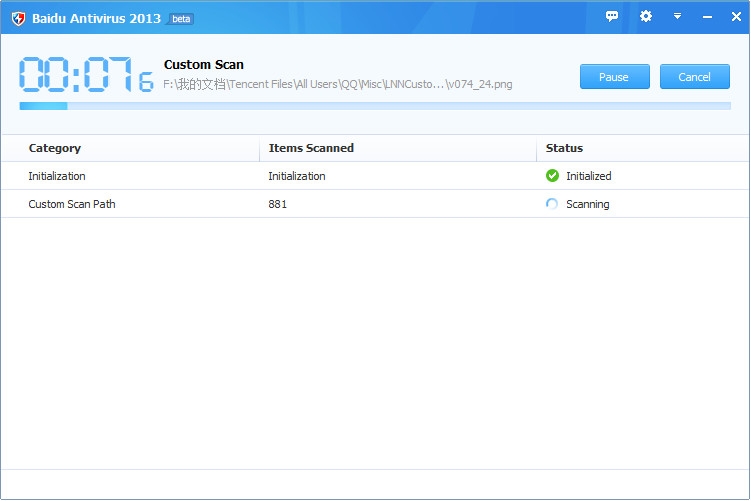Click the green Initialized checkmark icon

tap(552, 176)
